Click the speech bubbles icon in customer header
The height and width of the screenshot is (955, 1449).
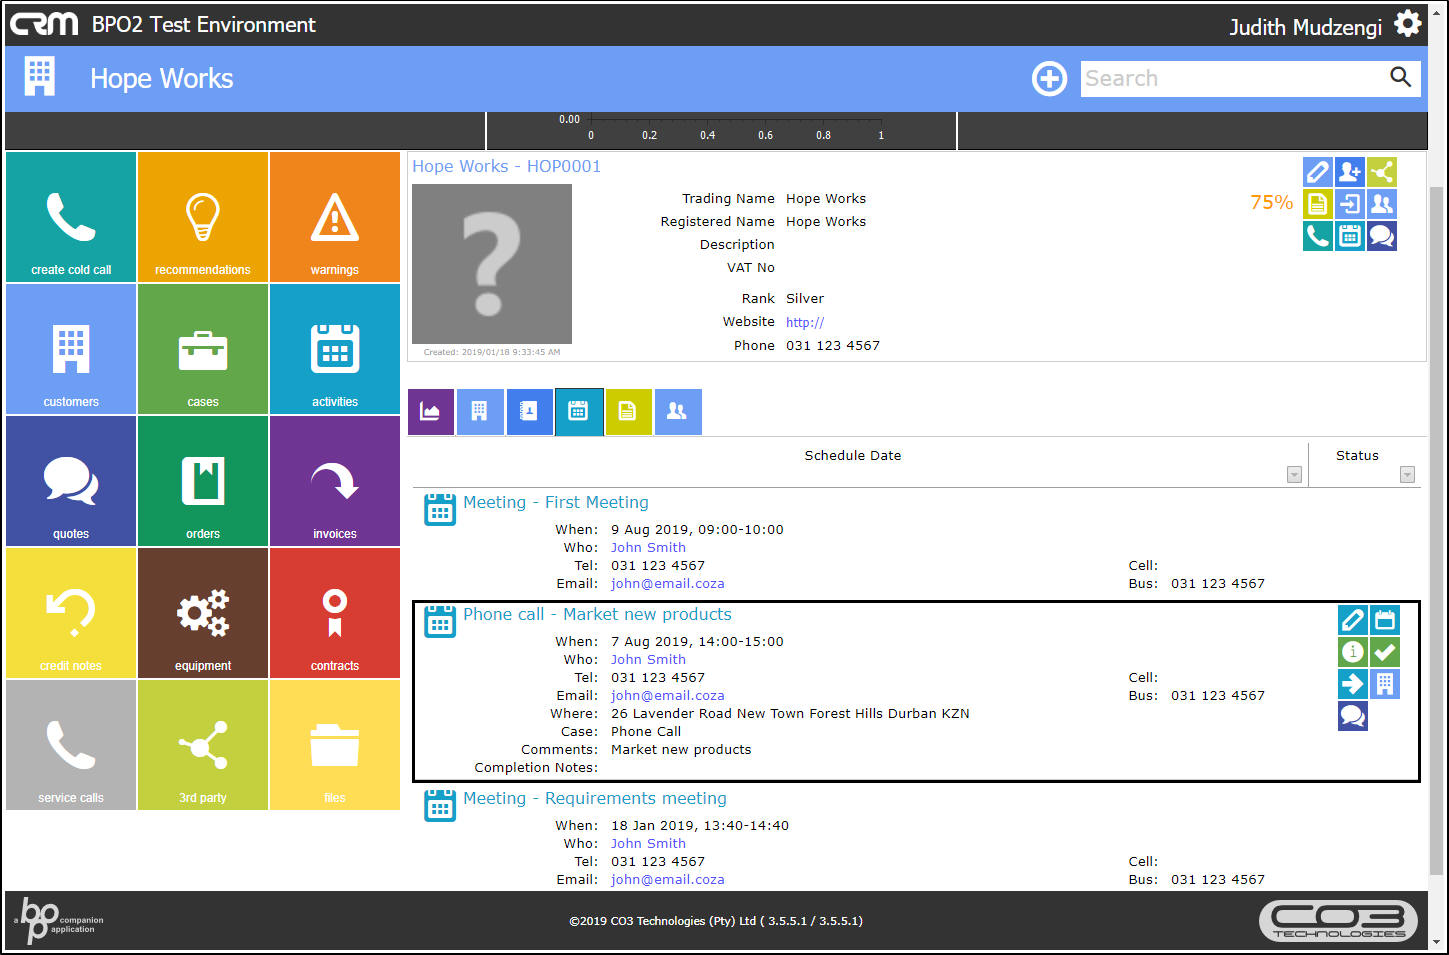click(x=1382, y=236)
